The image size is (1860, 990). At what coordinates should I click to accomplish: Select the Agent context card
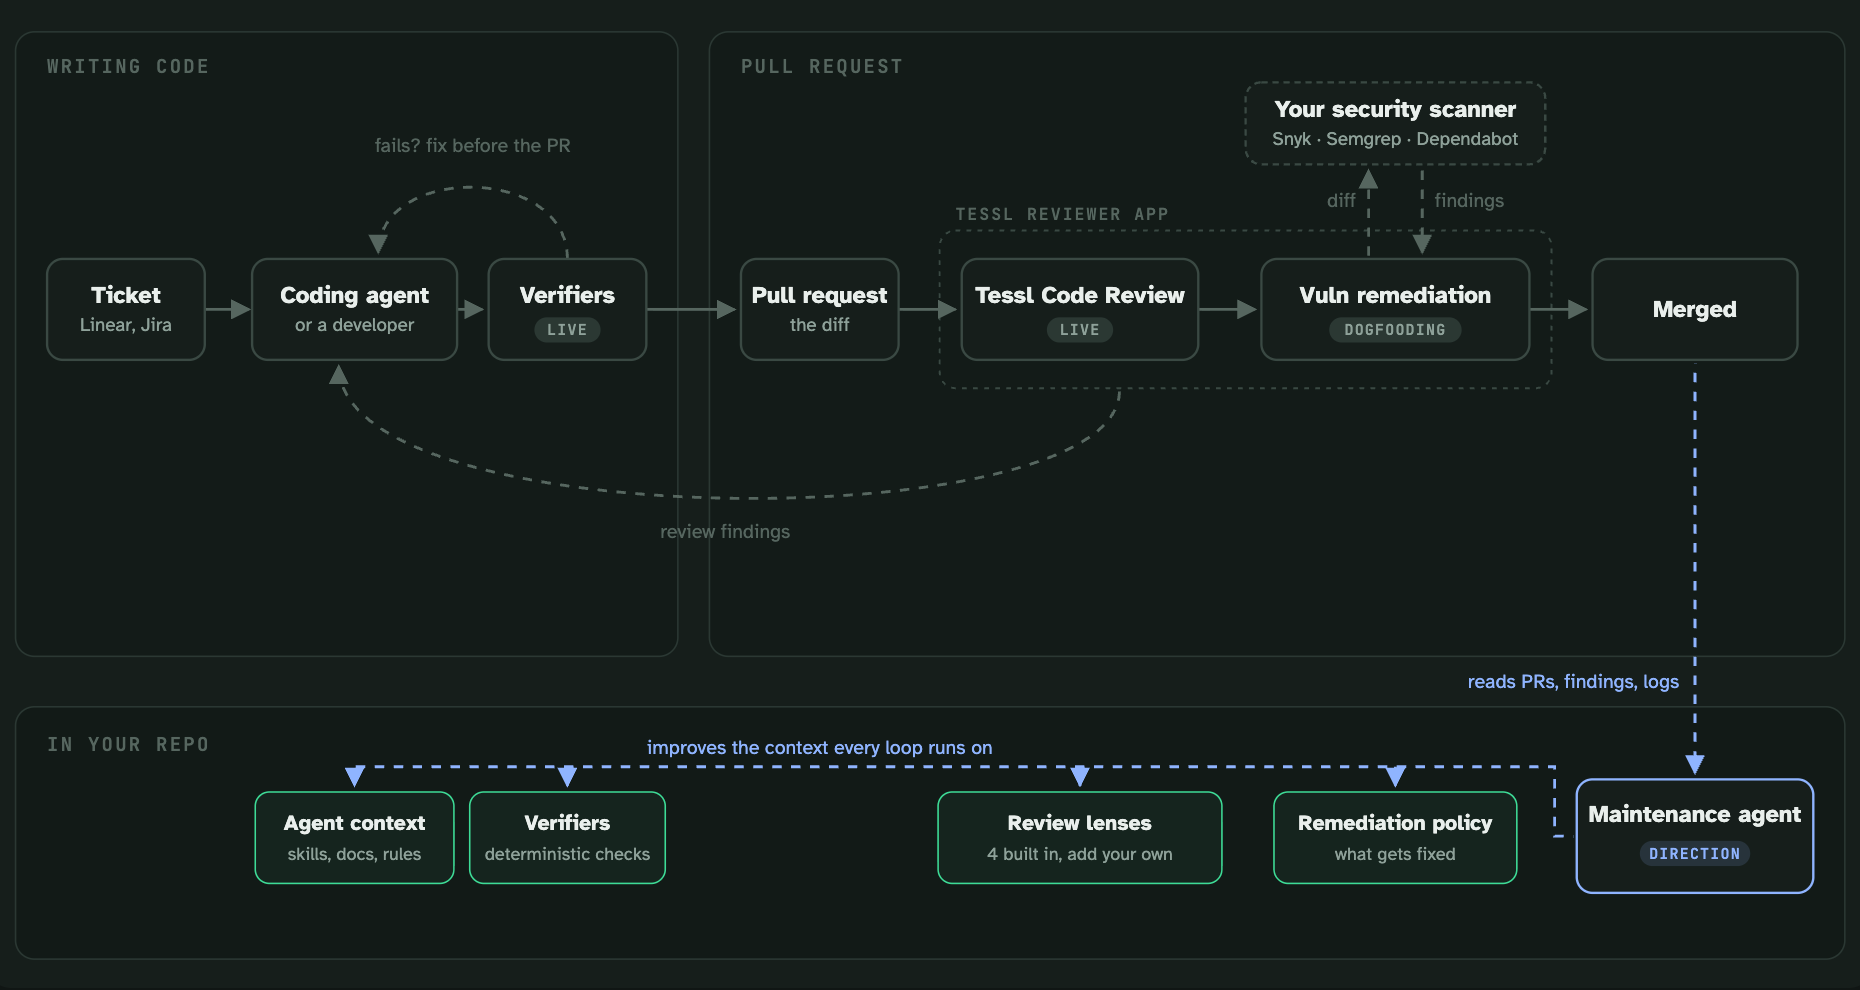coord(354,838)
